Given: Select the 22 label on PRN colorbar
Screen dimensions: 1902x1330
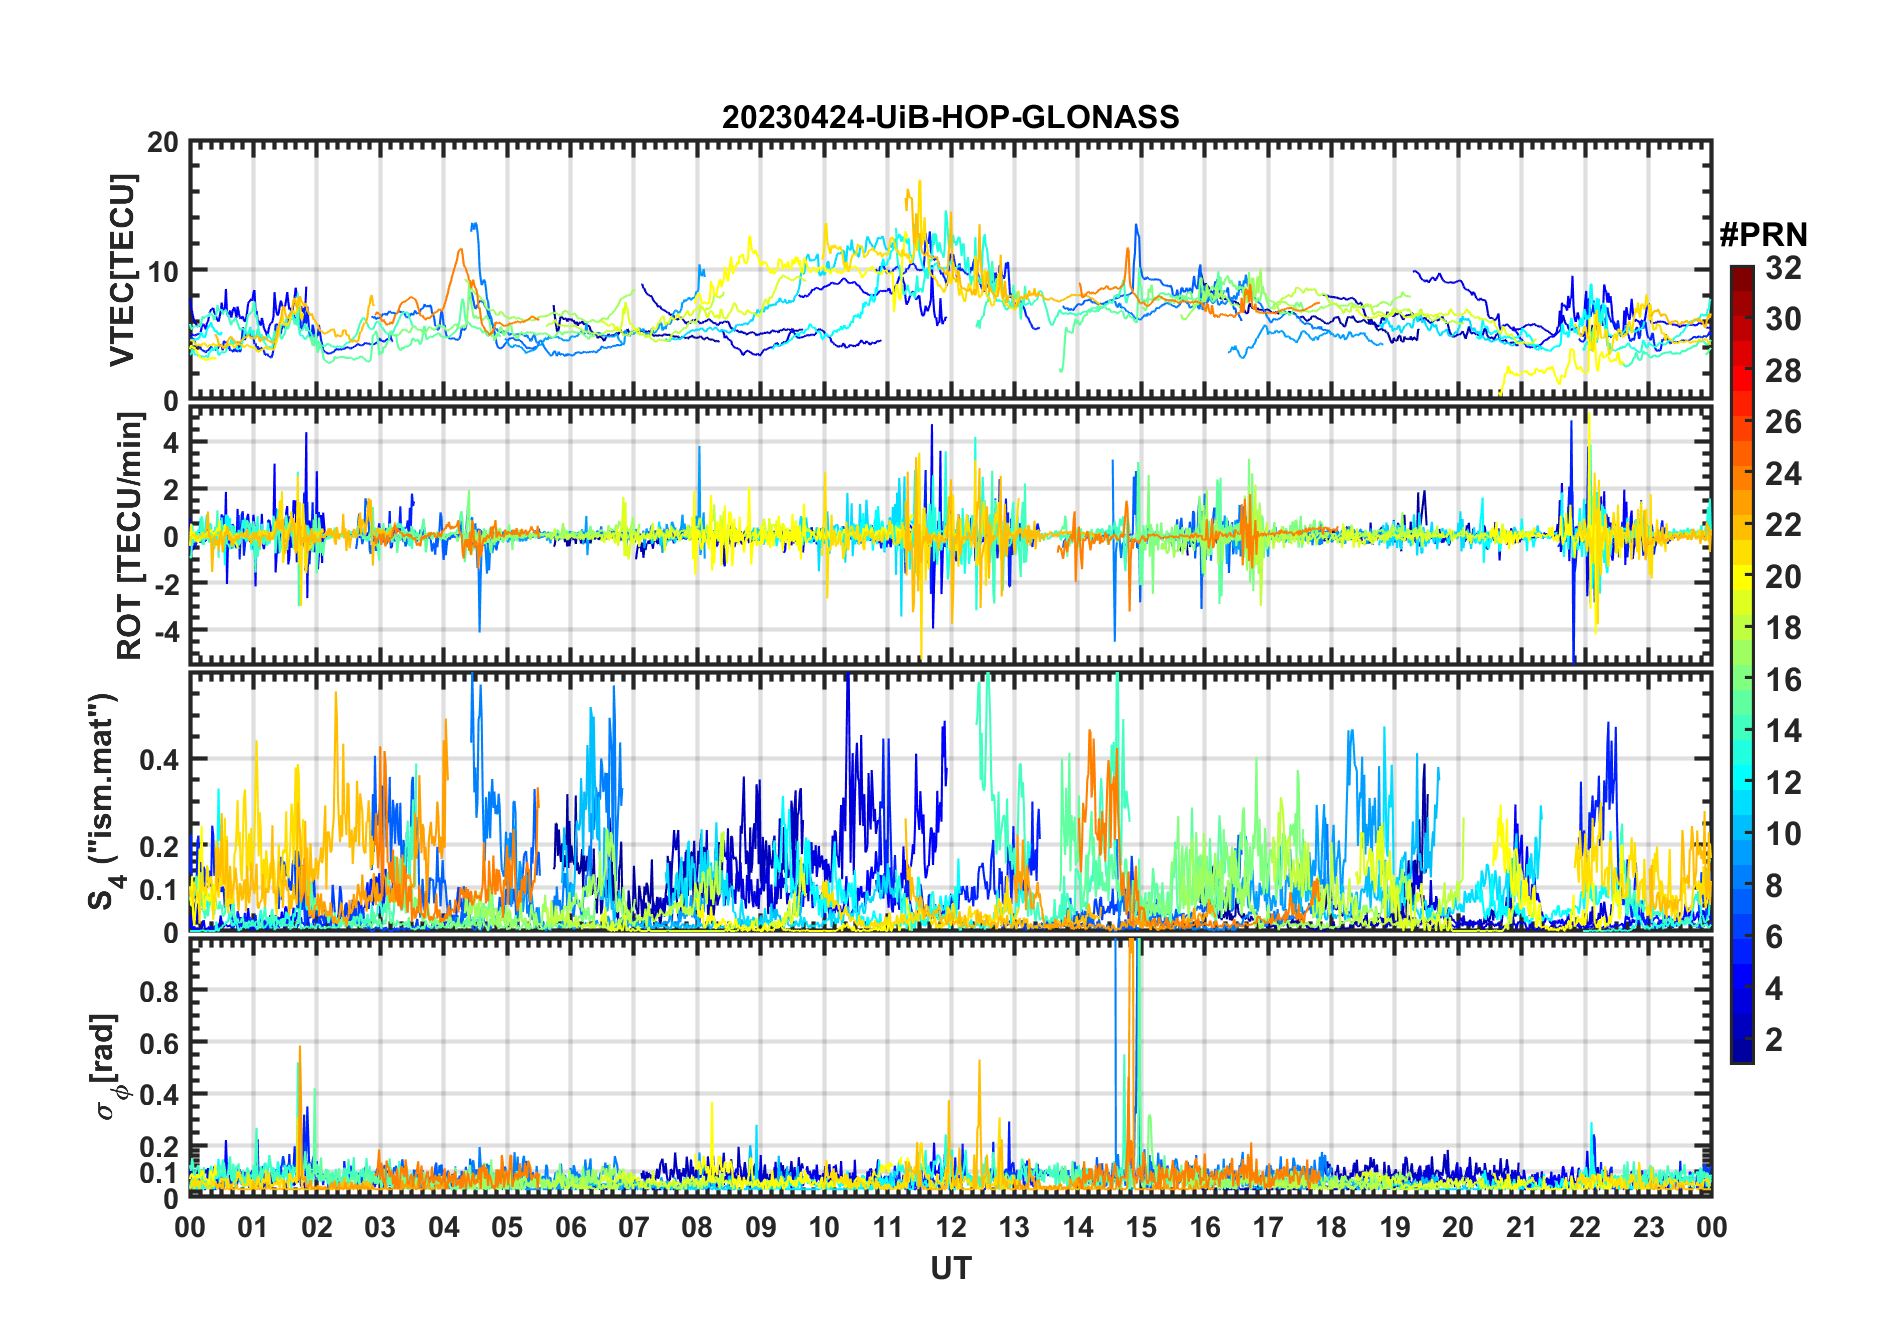Looking at the screenshot, I should (x=1784, y=525).
